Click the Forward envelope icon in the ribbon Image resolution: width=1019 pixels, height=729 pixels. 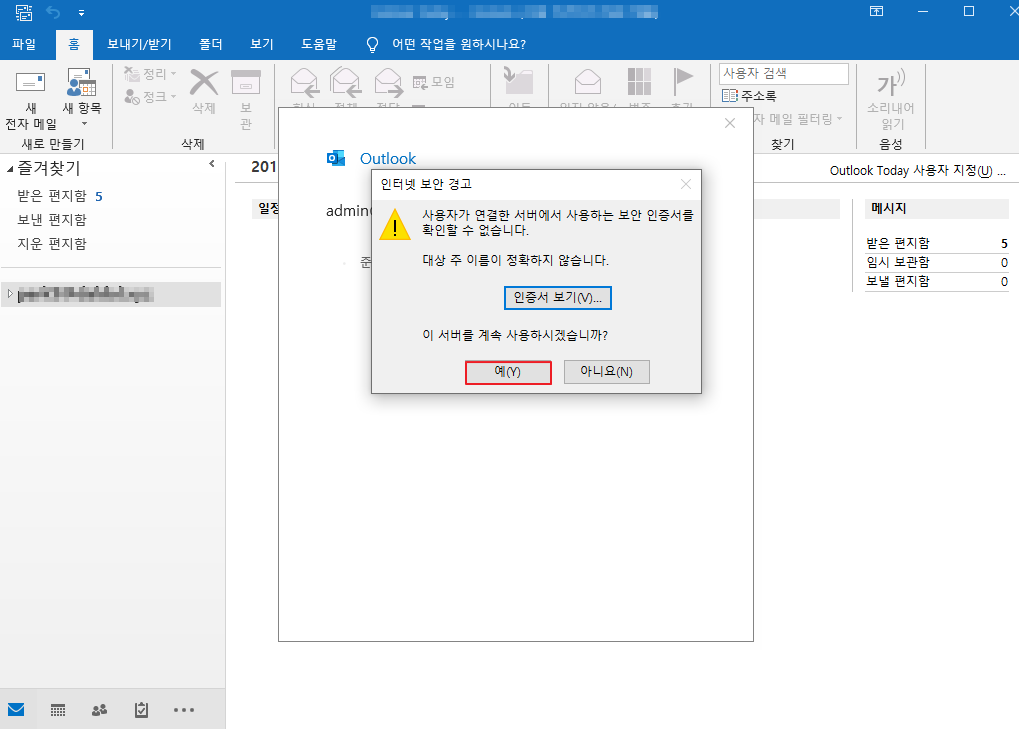pyautogui.click(x=389, y=83)
